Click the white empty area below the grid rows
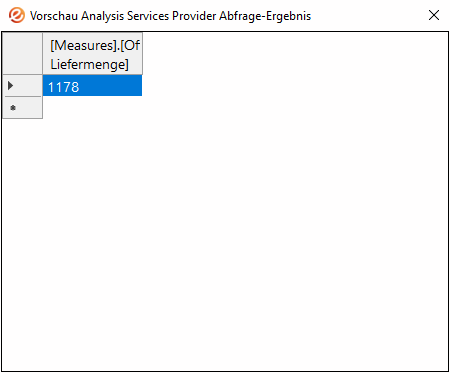 coord(225,245)
